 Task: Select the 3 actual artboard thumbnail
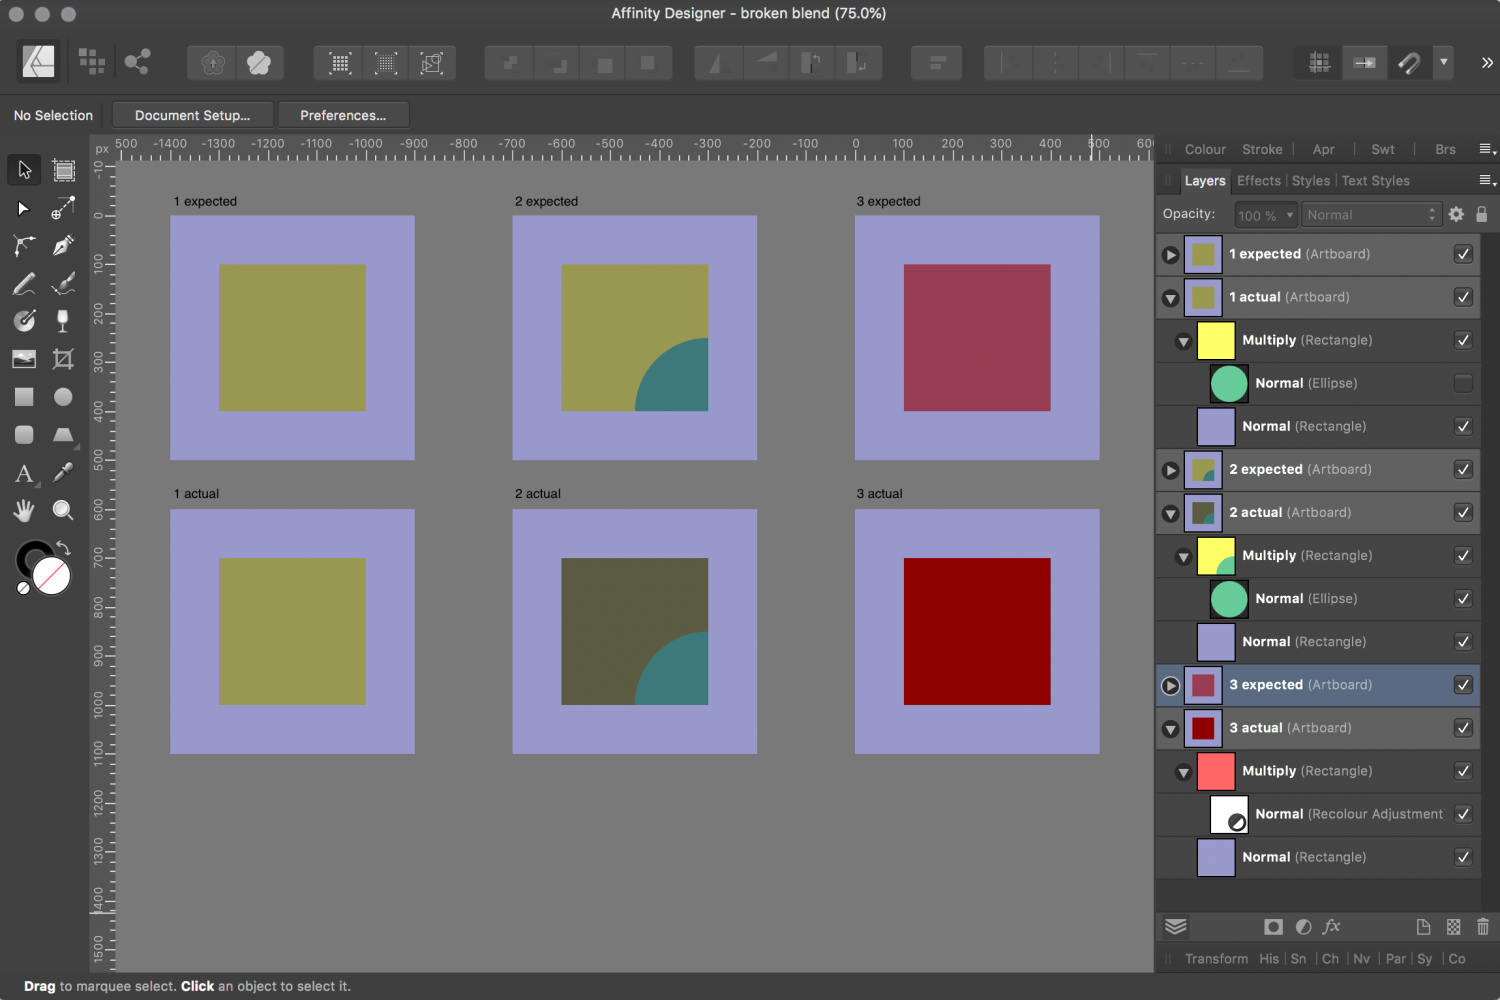(x=1203, y=728)
